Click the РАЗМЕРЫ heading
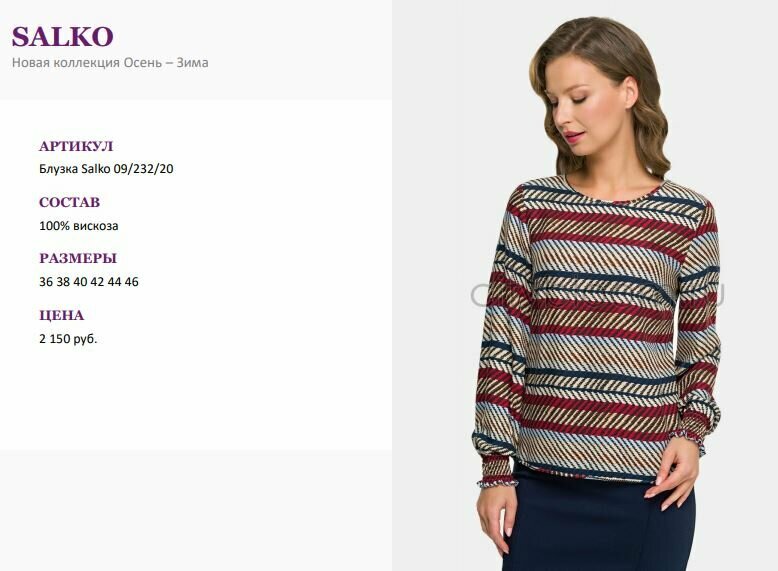This screenshot has height=571, width=778. click(78, 258)
